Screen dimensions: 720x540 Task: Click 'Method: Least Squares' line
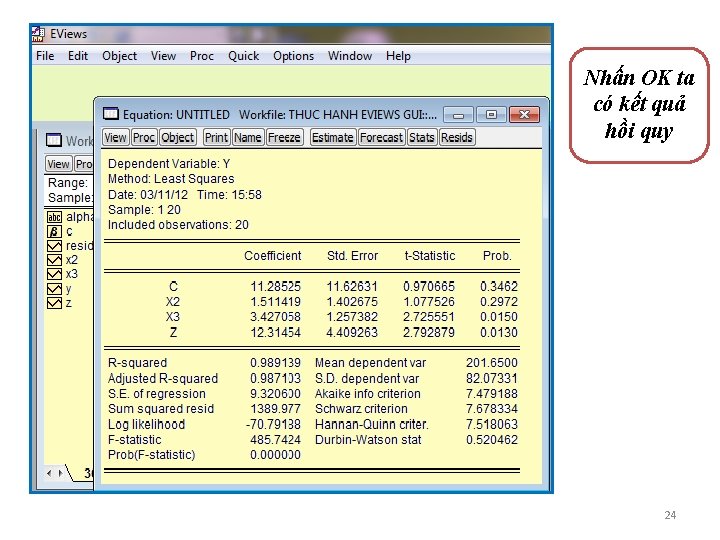click(x=171, y=179)
